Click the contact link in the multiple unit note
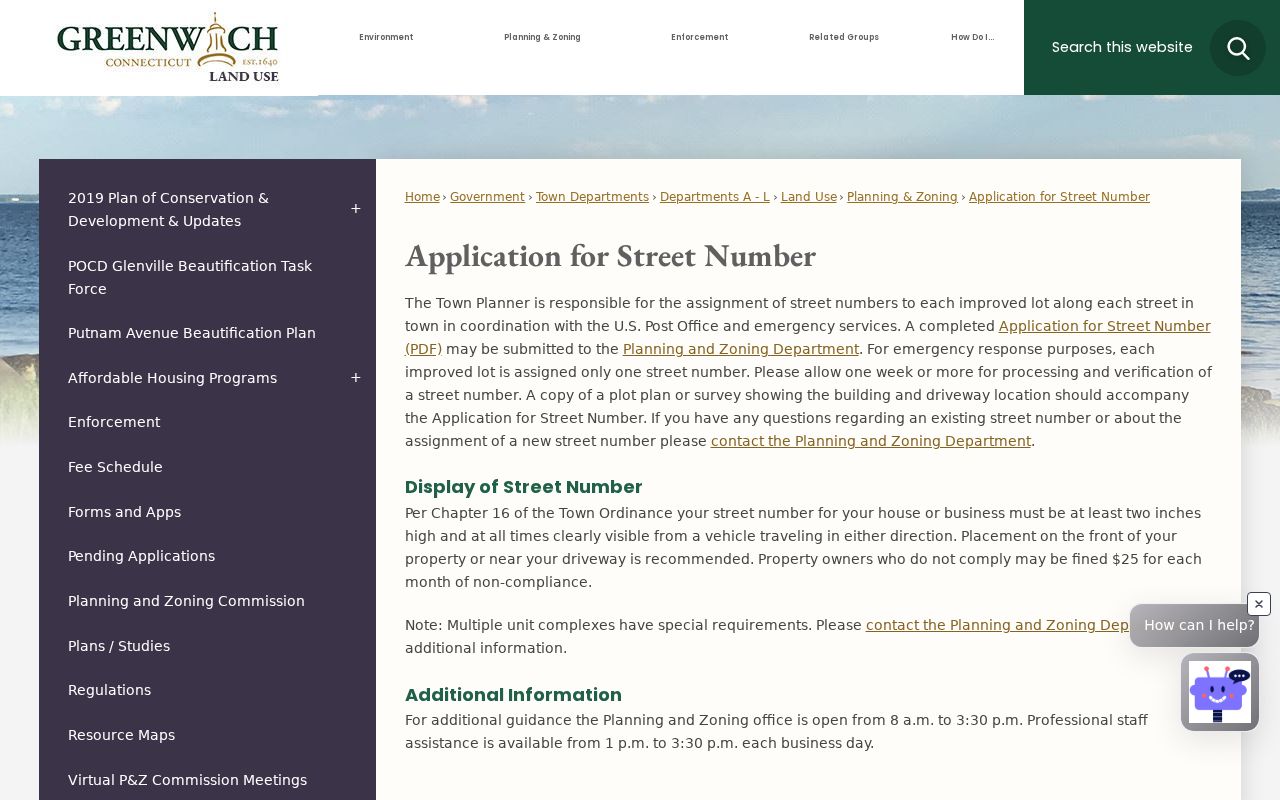This screenshot has width=1280, height=800. click(x=997, y=625)
